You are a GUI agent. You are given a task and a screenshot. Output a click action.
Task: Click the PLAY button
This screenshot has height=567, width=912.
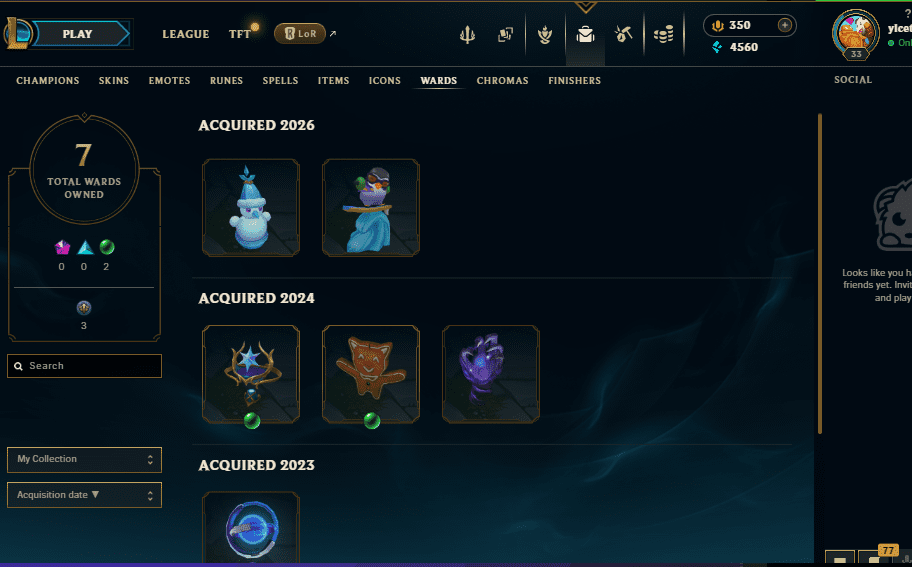(x=77, y=34)
